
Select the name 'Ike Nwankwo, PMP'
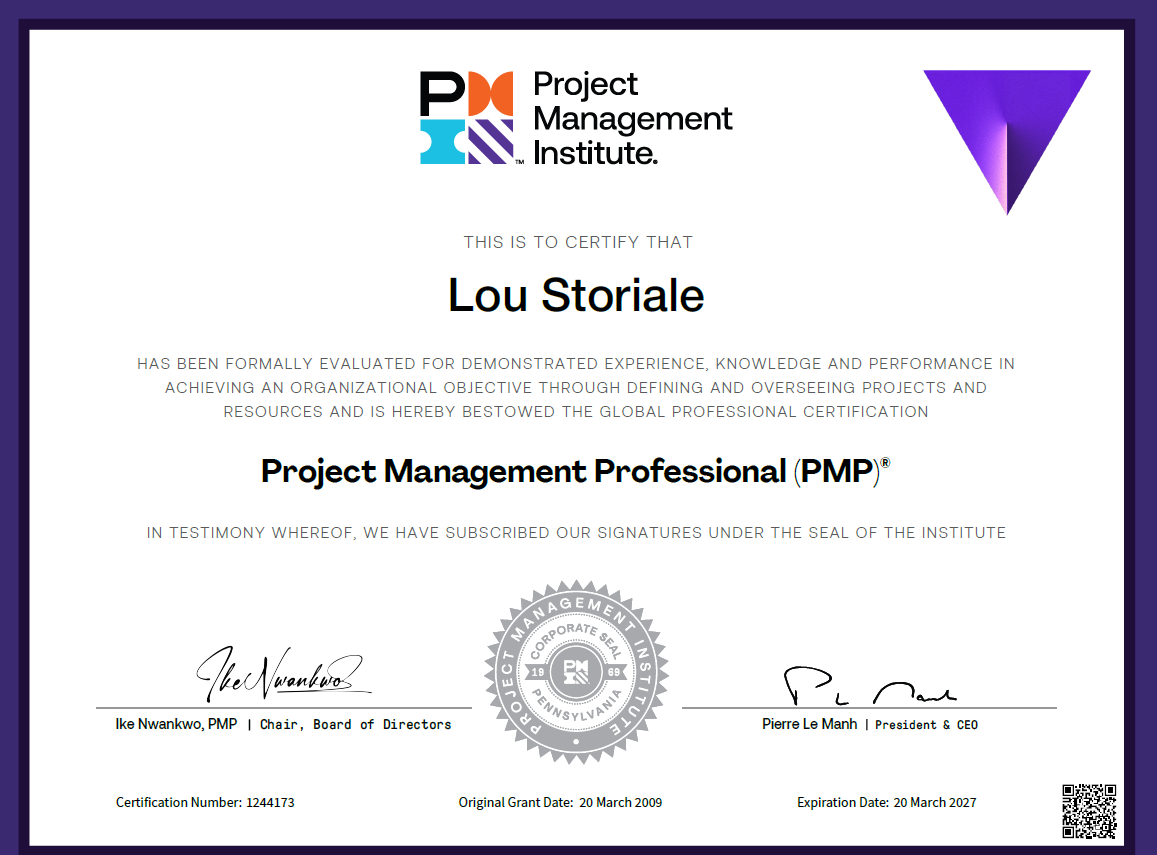pyautogui.click(x=176, y=724)
